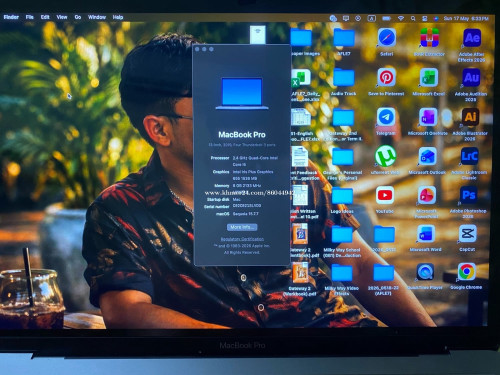Open the battery status menu
This screenshot has height=375, width=500.
[386, 19]
